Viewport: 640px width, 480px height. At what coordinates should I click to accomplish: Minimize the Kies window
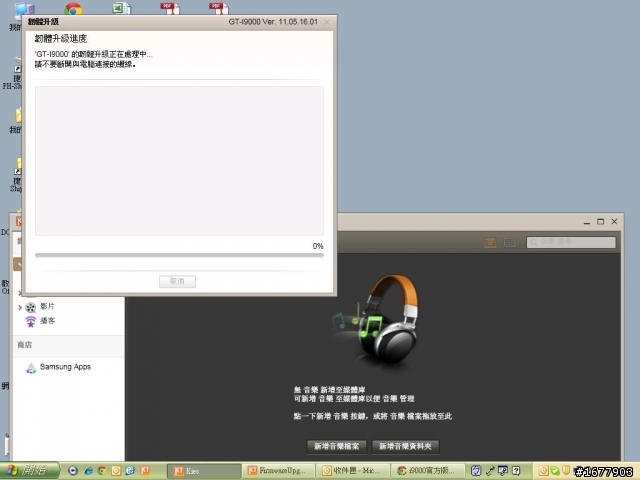point(587,222)
